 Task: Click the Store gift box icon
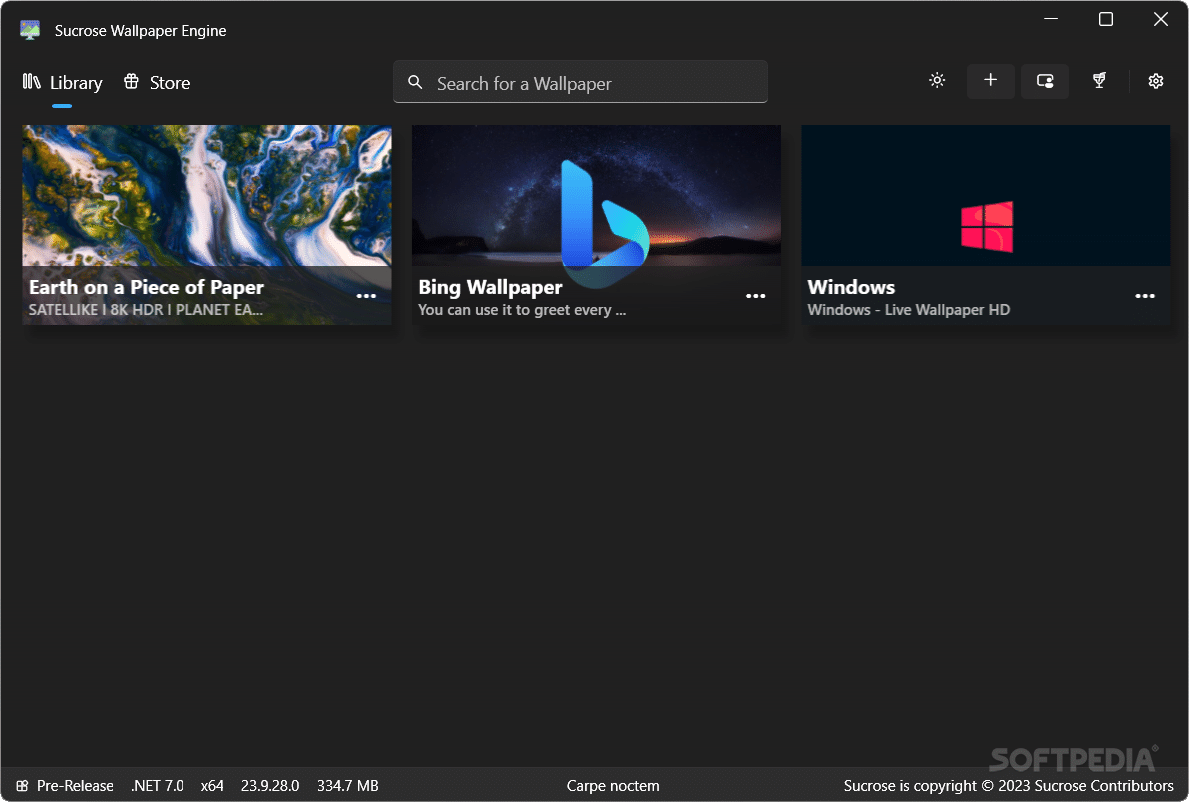click(x=131, y=81)
